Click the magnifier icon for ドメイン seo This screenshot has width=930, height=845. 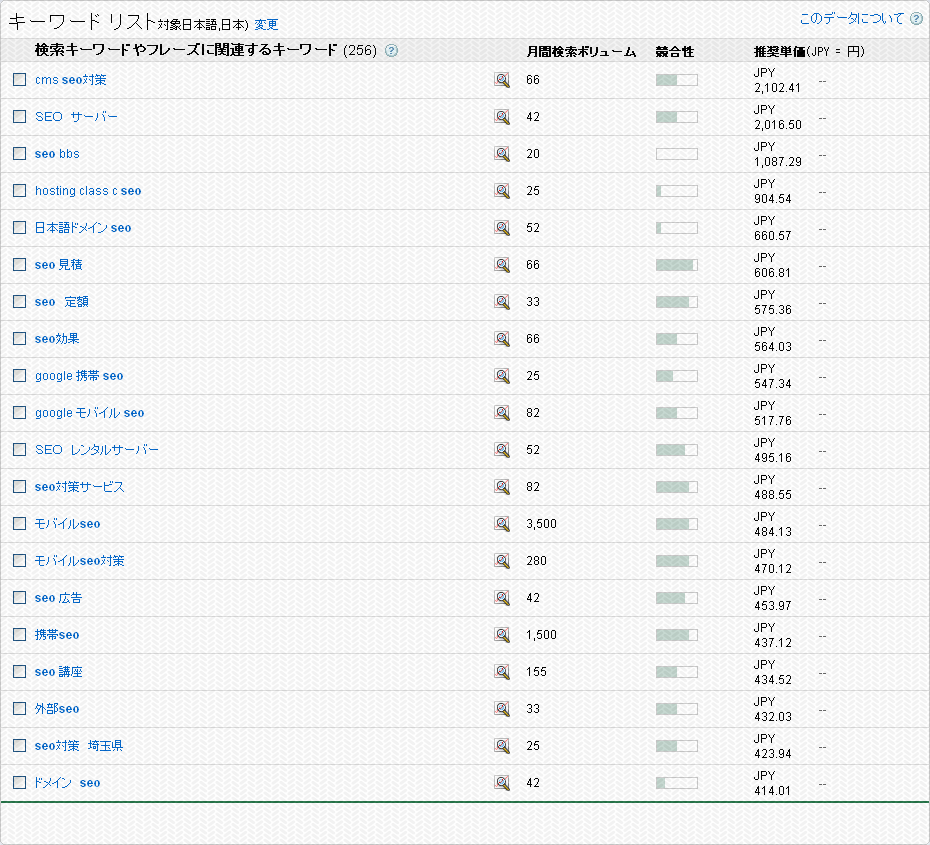click(502, 783)
